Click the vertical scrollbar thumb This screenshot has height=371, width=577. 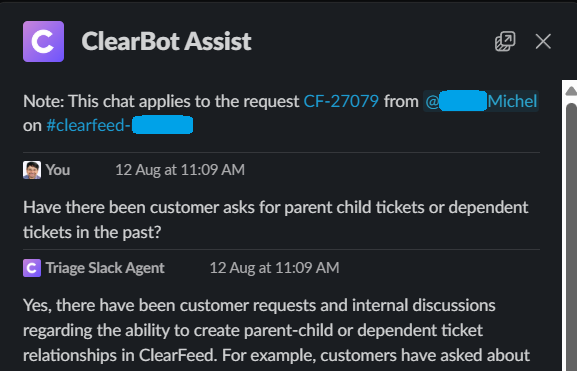(x=571, y=236)
